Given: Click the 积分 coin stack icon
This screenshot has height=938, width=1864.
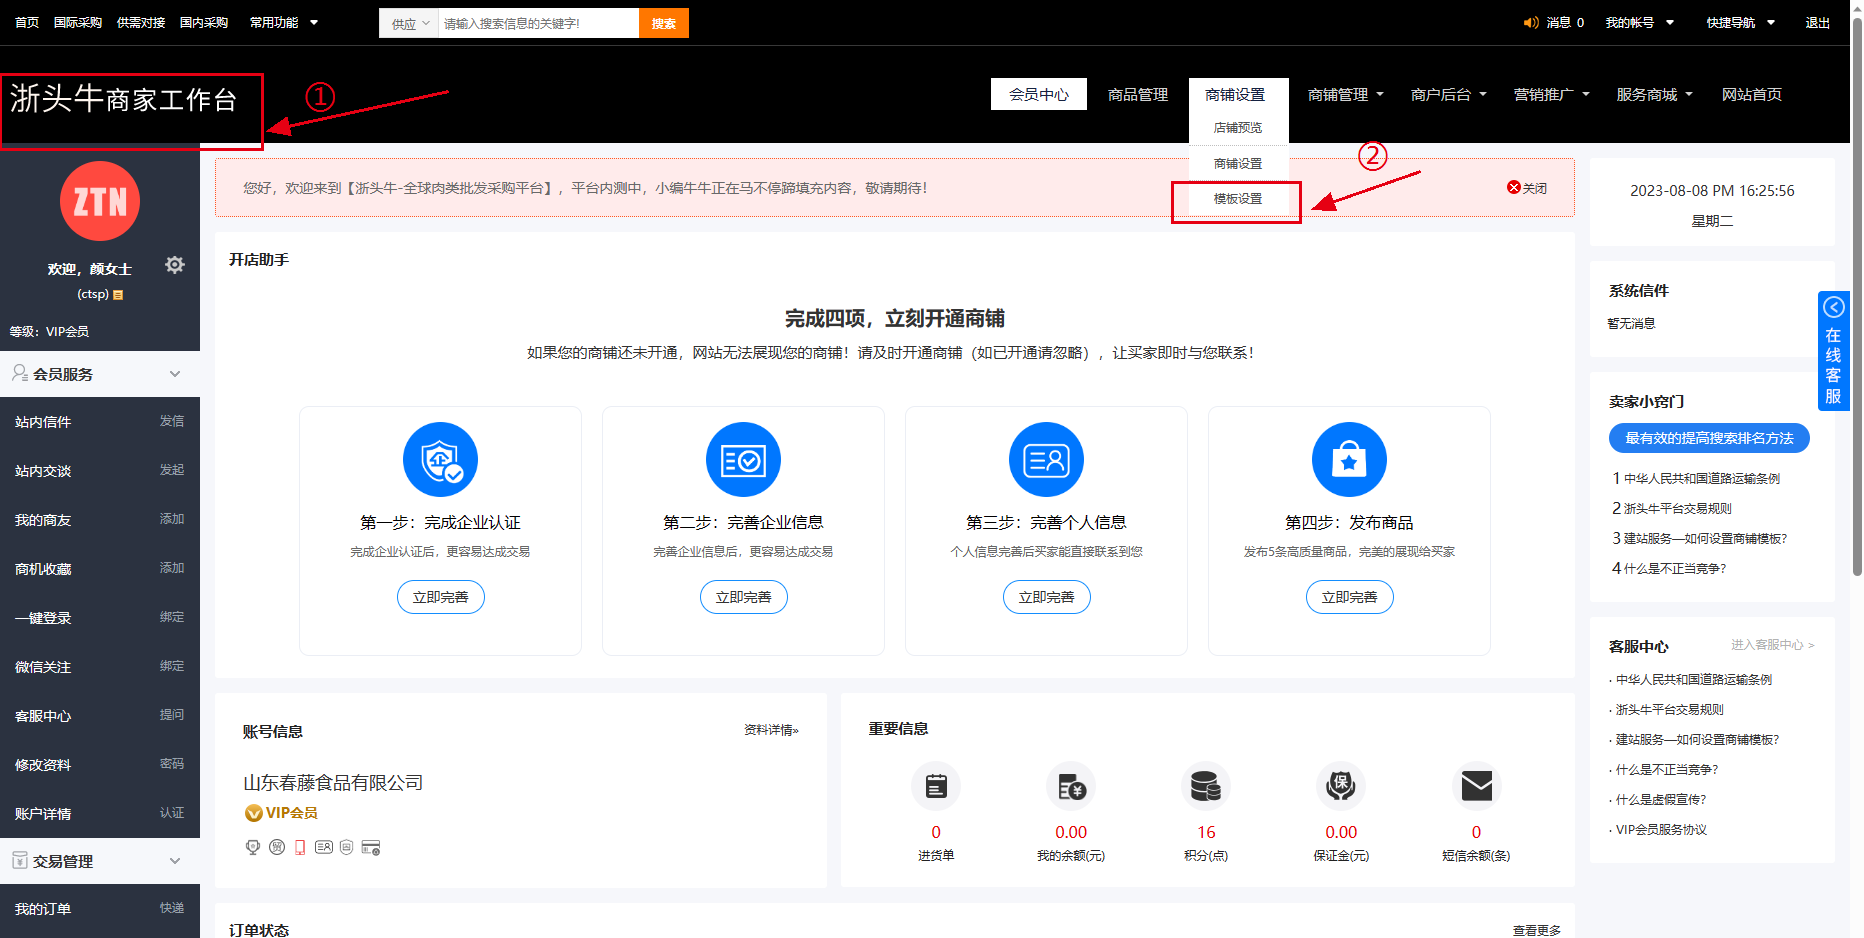Looking at the screenshot, I should 1206,787.
